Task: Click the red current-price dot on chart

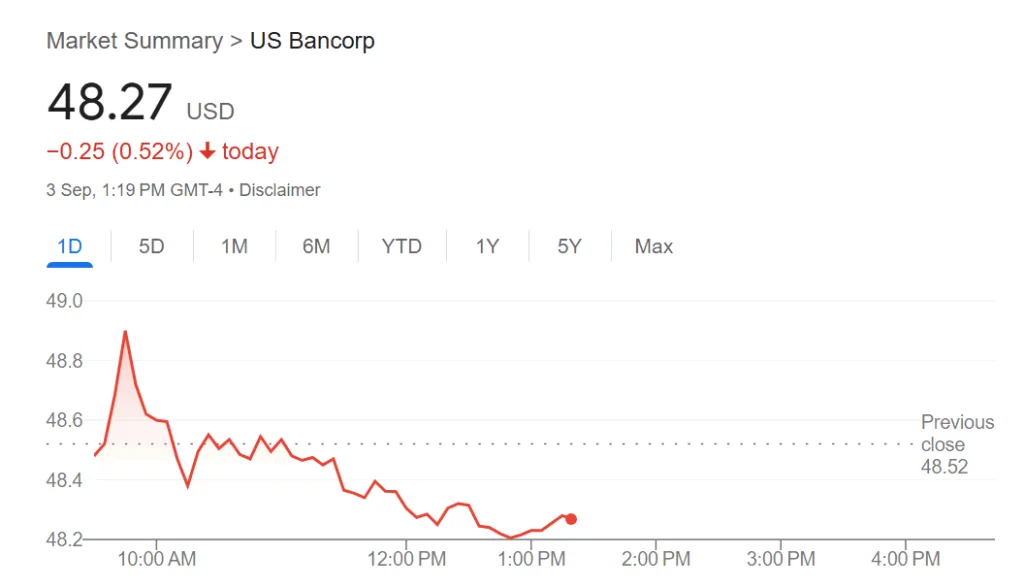Action: coord(571,519)
